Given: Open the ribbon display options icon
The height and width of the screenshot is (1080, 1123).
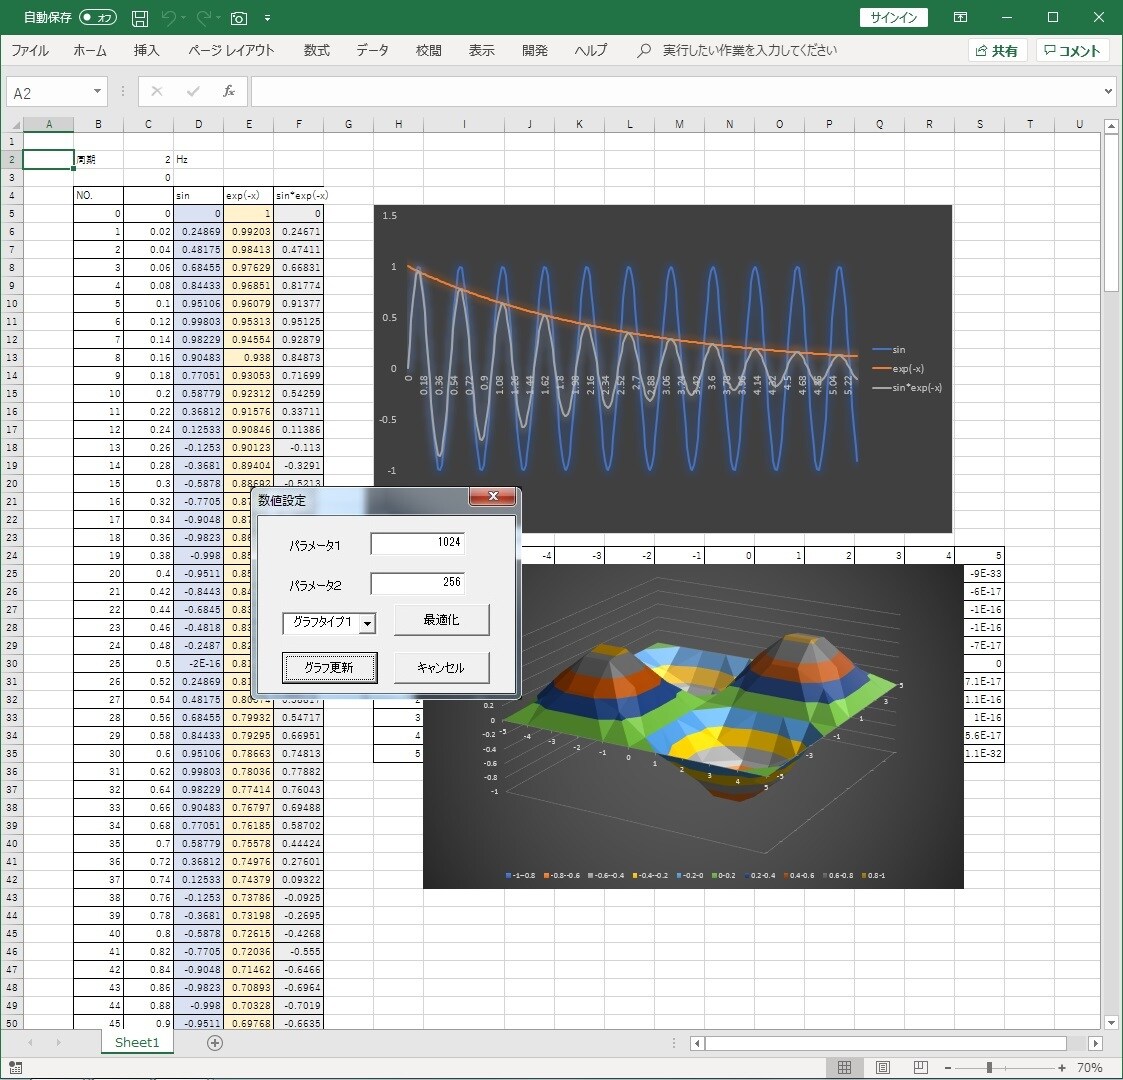Looking at the screenshot, I should click(x=960, y=17).
